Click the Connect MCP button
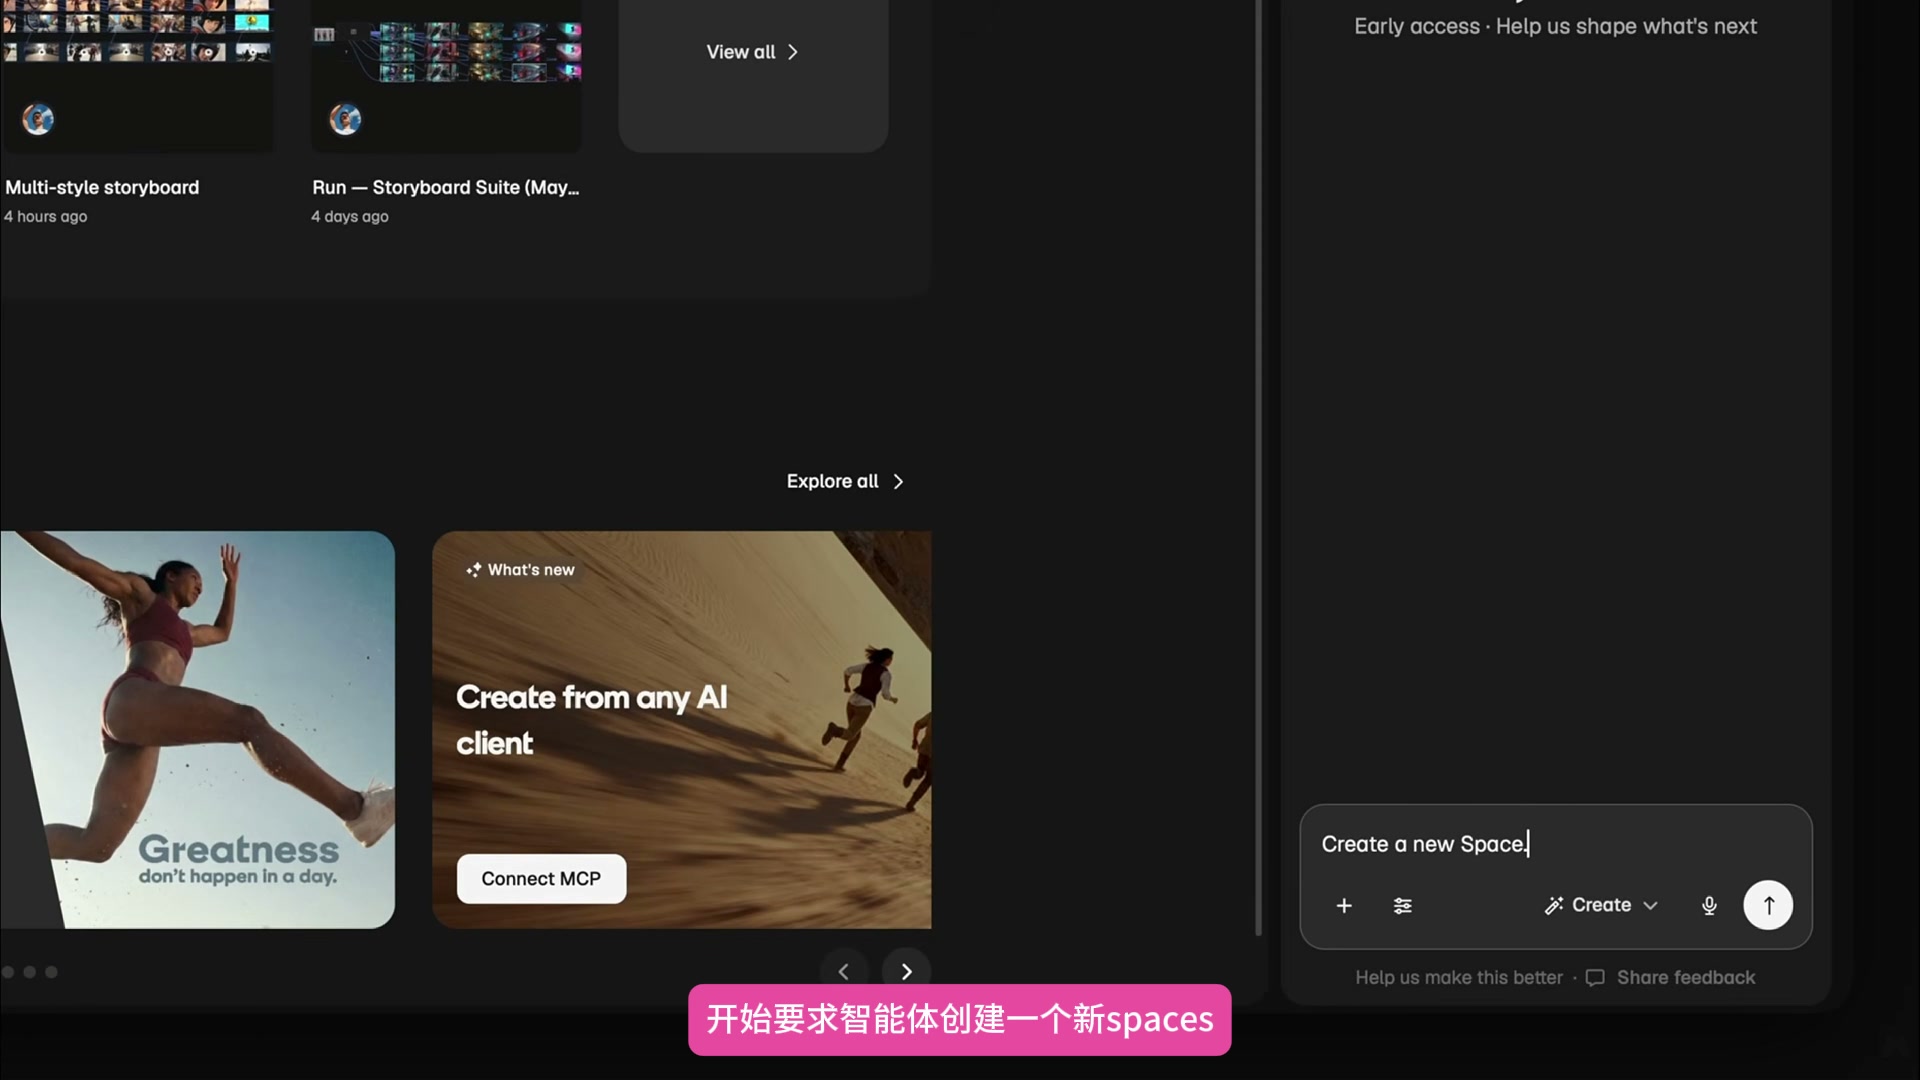The image size is (1920, 1080). (541, 878)
